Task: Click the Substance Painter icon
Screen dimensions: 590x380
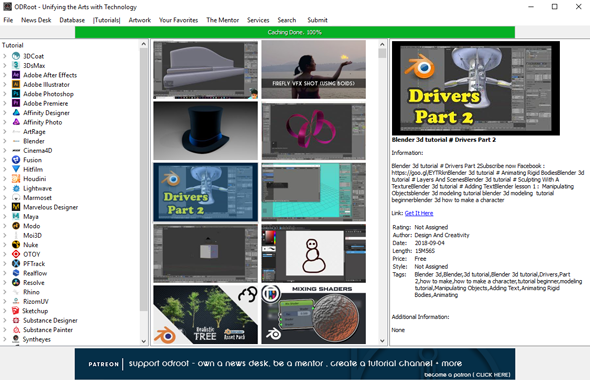Action: coord(16,330)
